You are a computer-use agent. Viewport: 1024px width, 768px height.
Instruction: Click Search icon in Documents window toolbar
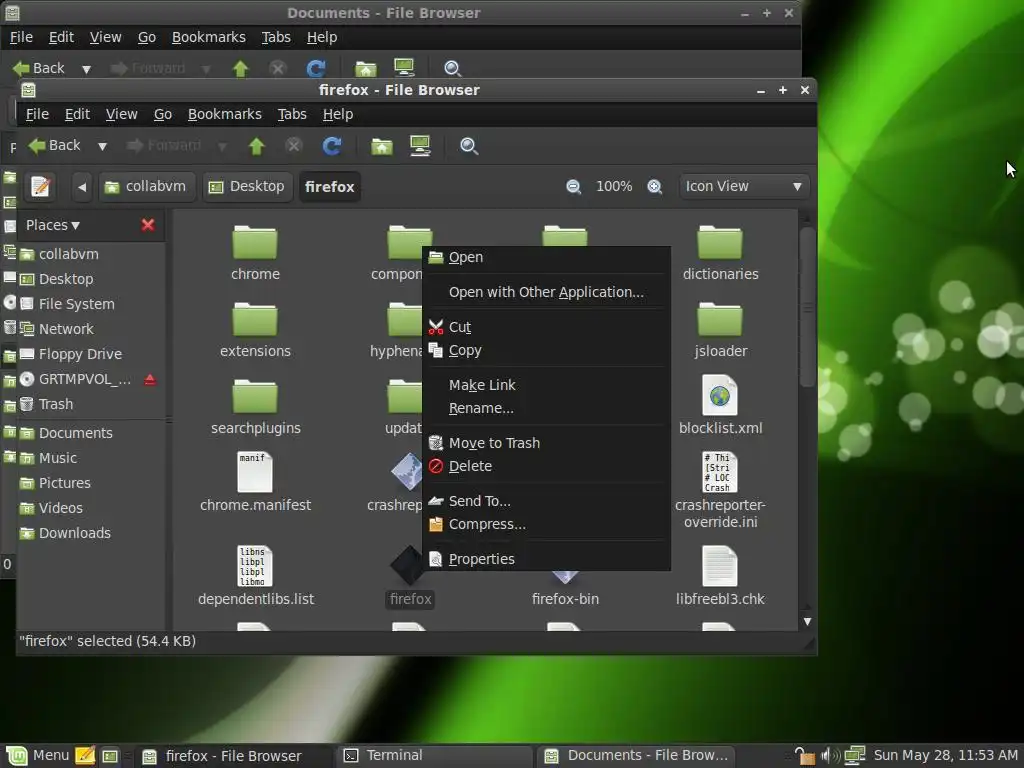coord(453,68)
